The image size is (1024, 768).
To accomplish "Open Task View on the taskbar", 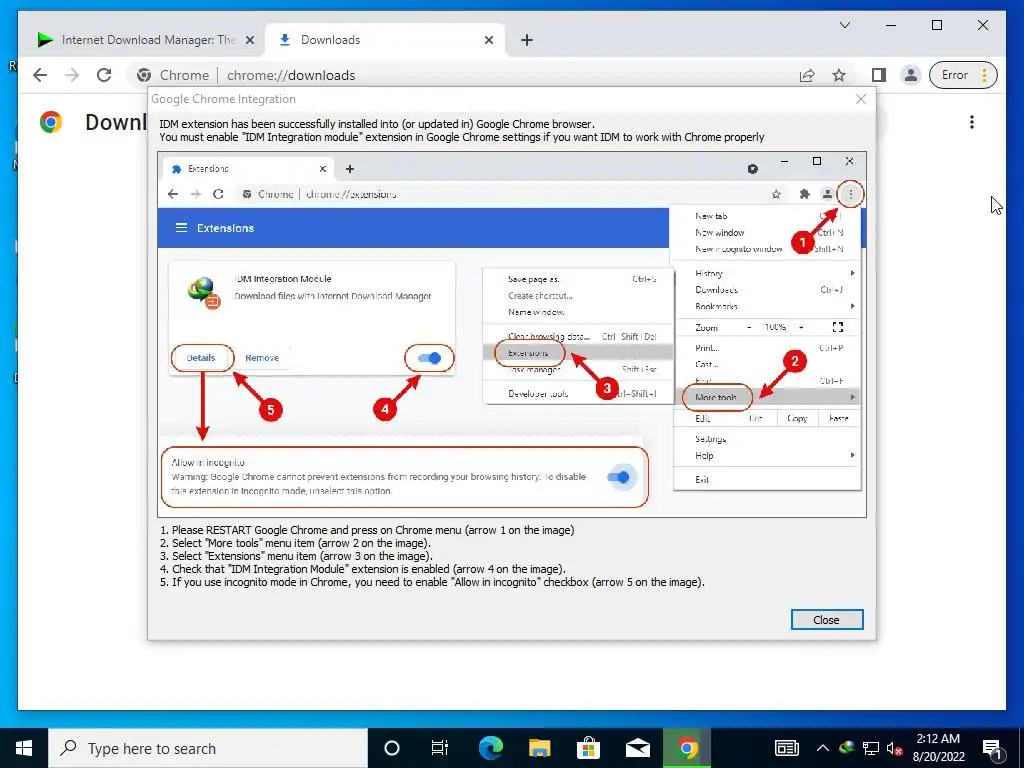I will pos(440,748).
